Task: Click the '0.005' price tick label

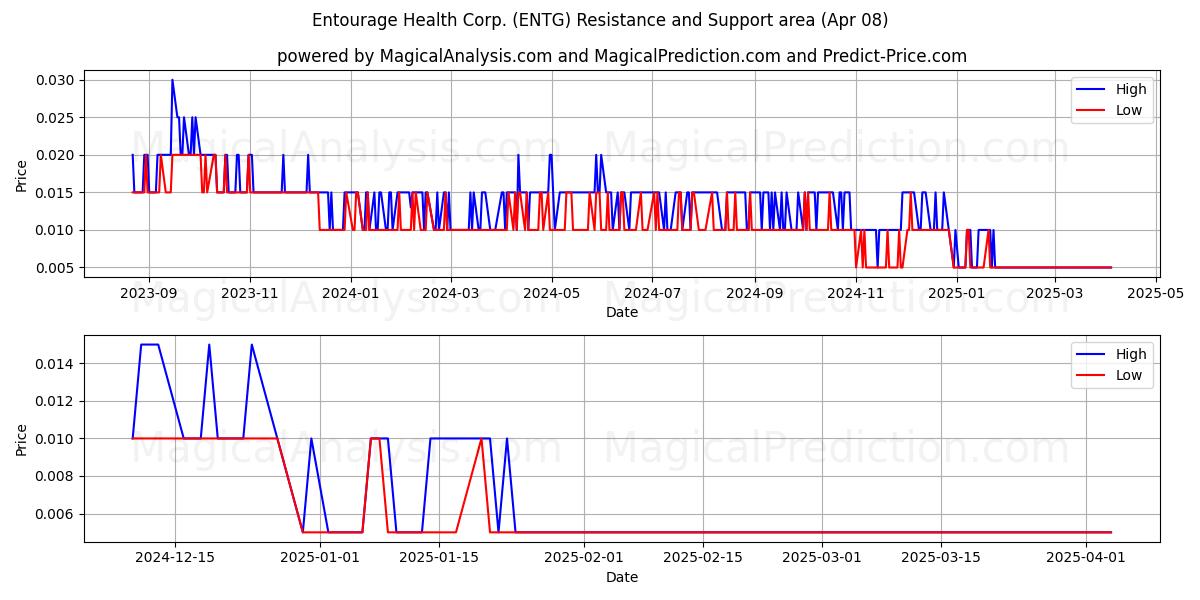Action: [57, 268]
